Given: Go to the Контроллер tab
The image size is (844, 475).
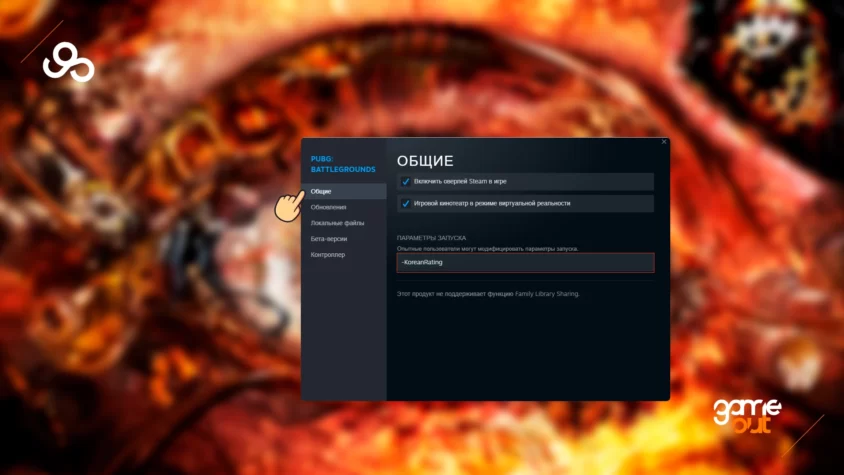Looking at the screenshot, I should (x=327, y=255).
